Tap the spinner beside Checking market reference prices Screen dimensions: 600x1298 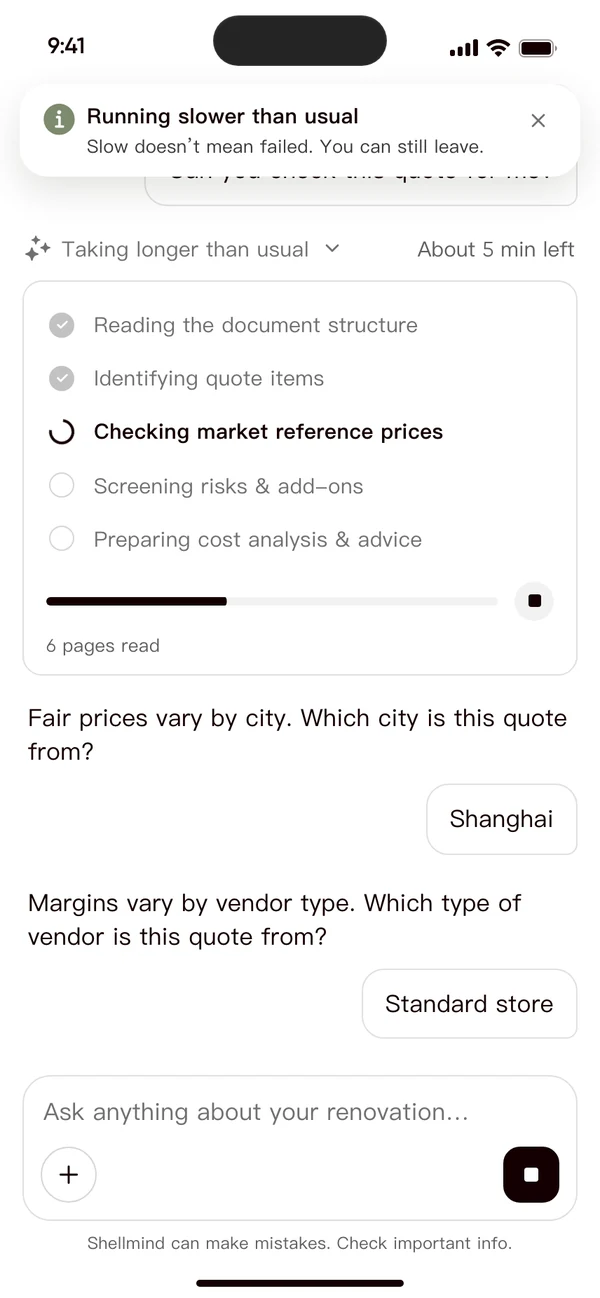tap(62, 432)
